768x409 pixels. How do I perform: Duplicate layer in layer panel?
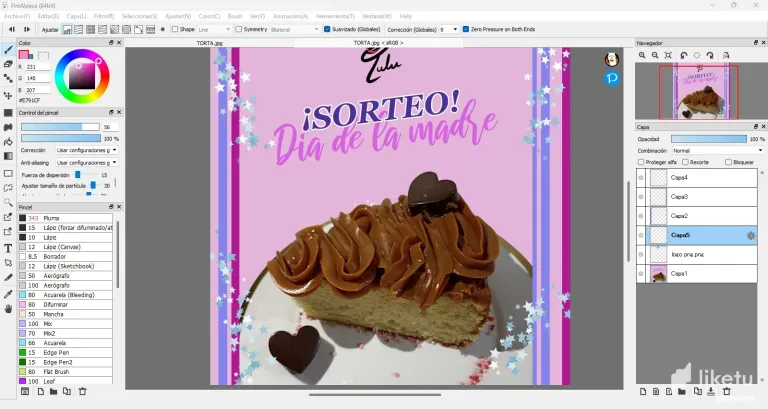698,391
